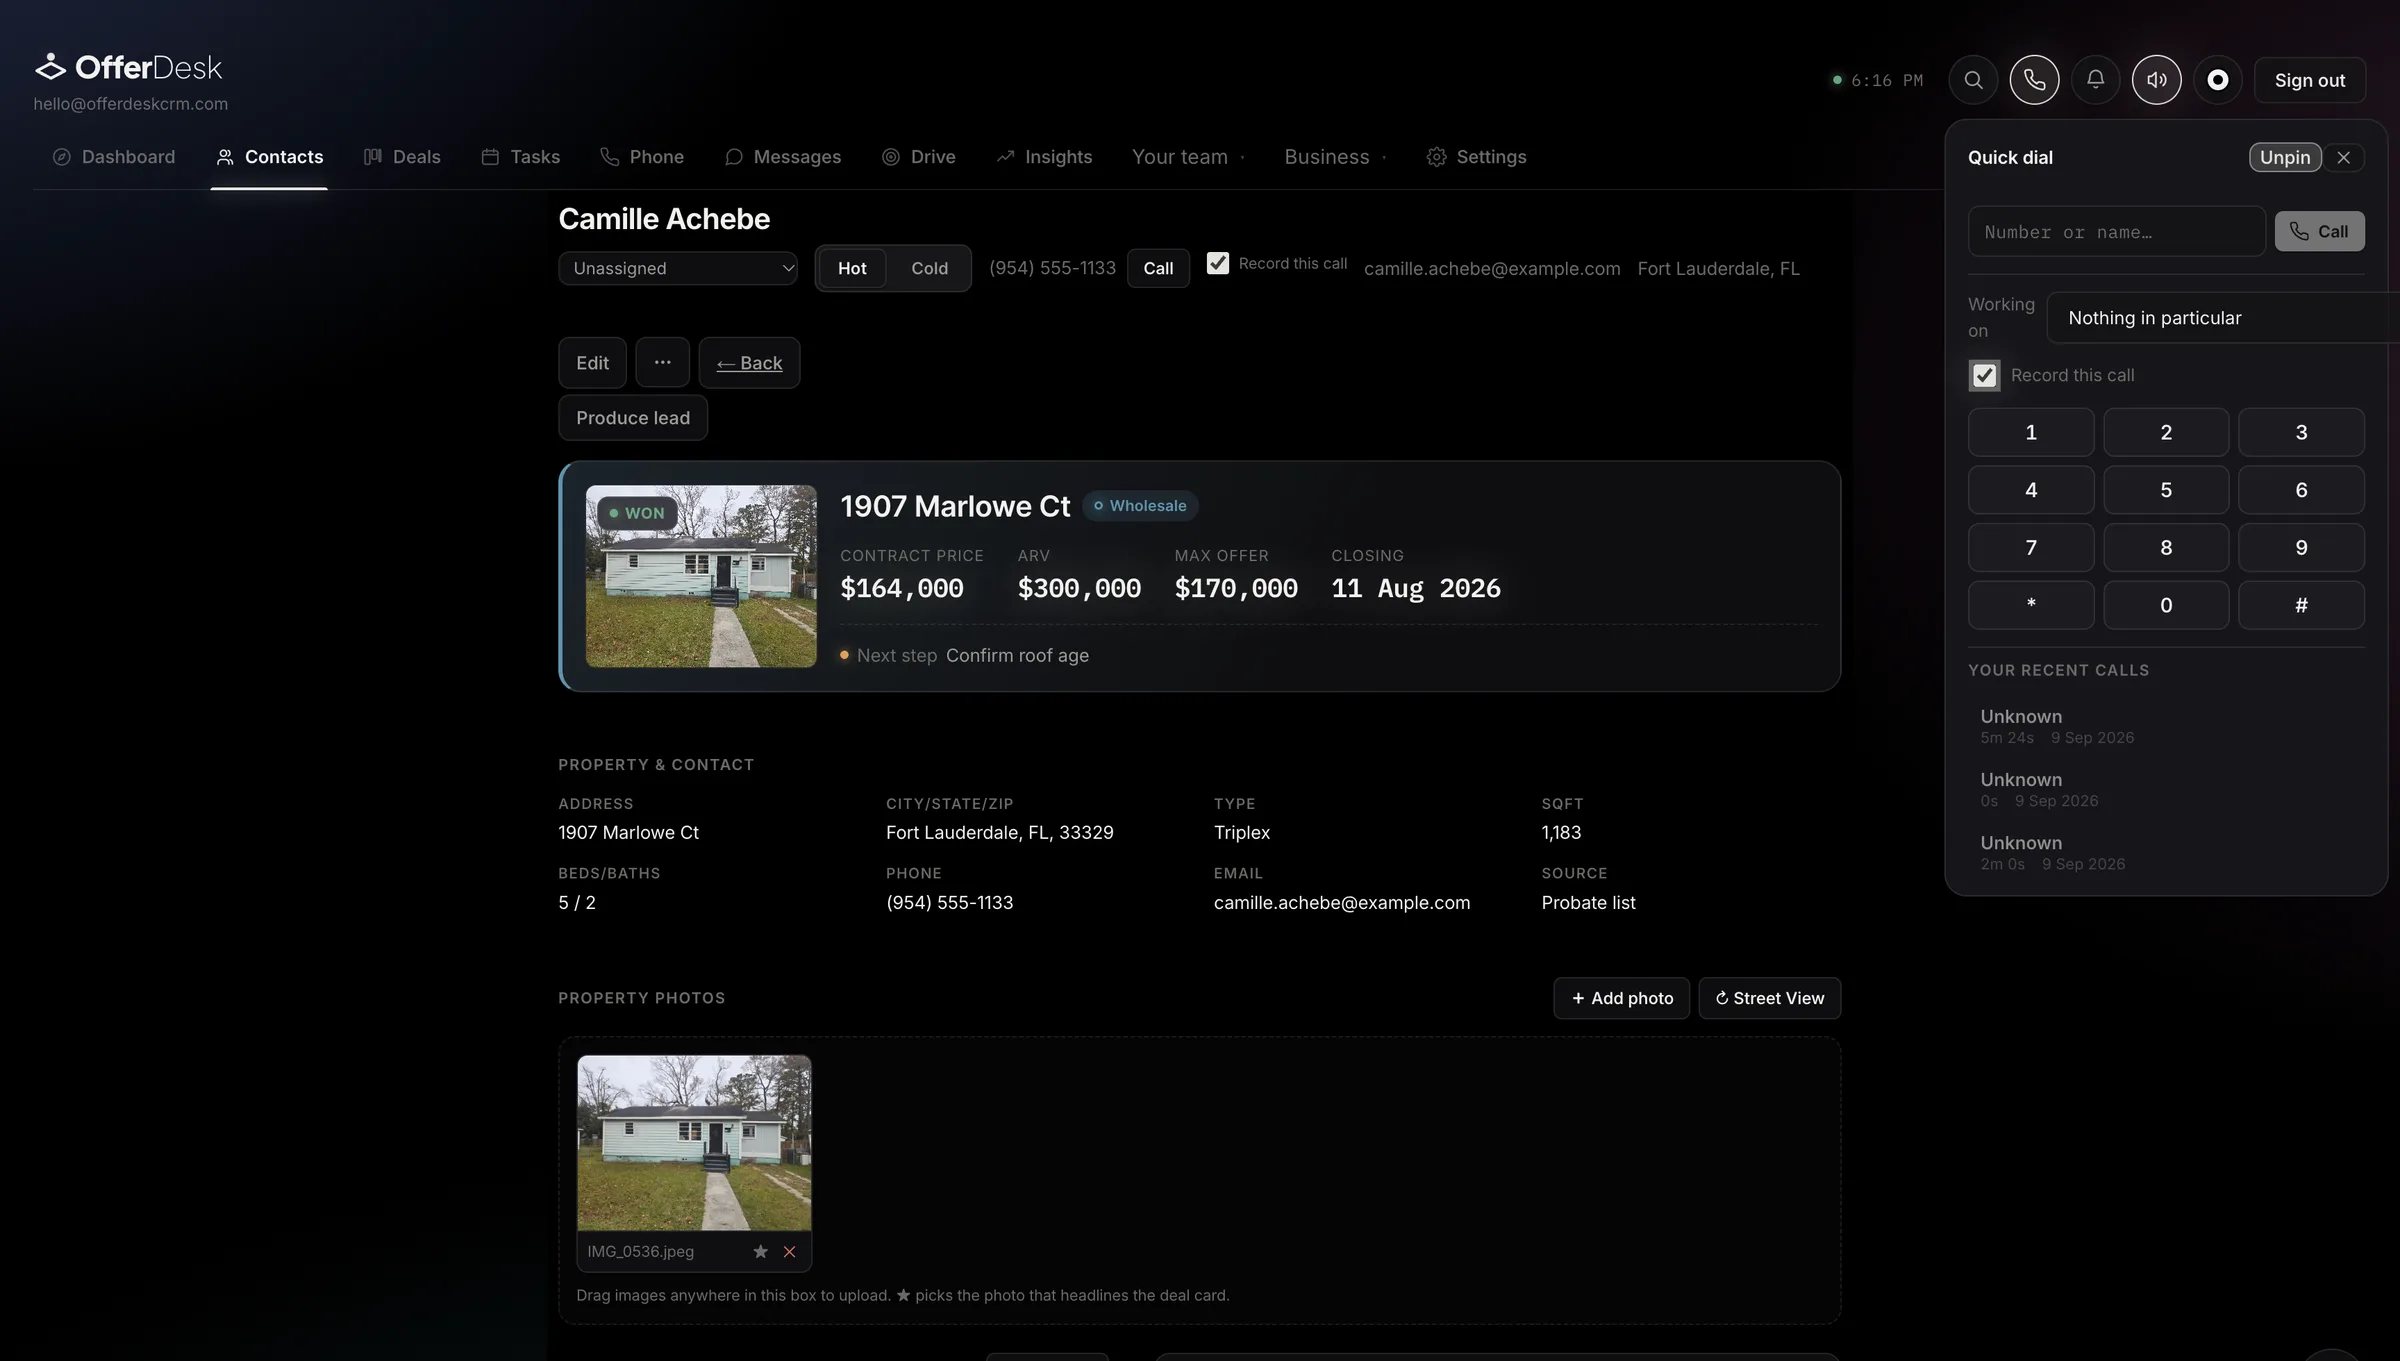The image size is (2400, 1361).
Task: Click the speaker audio icon in header
Action: (2156, 80)
